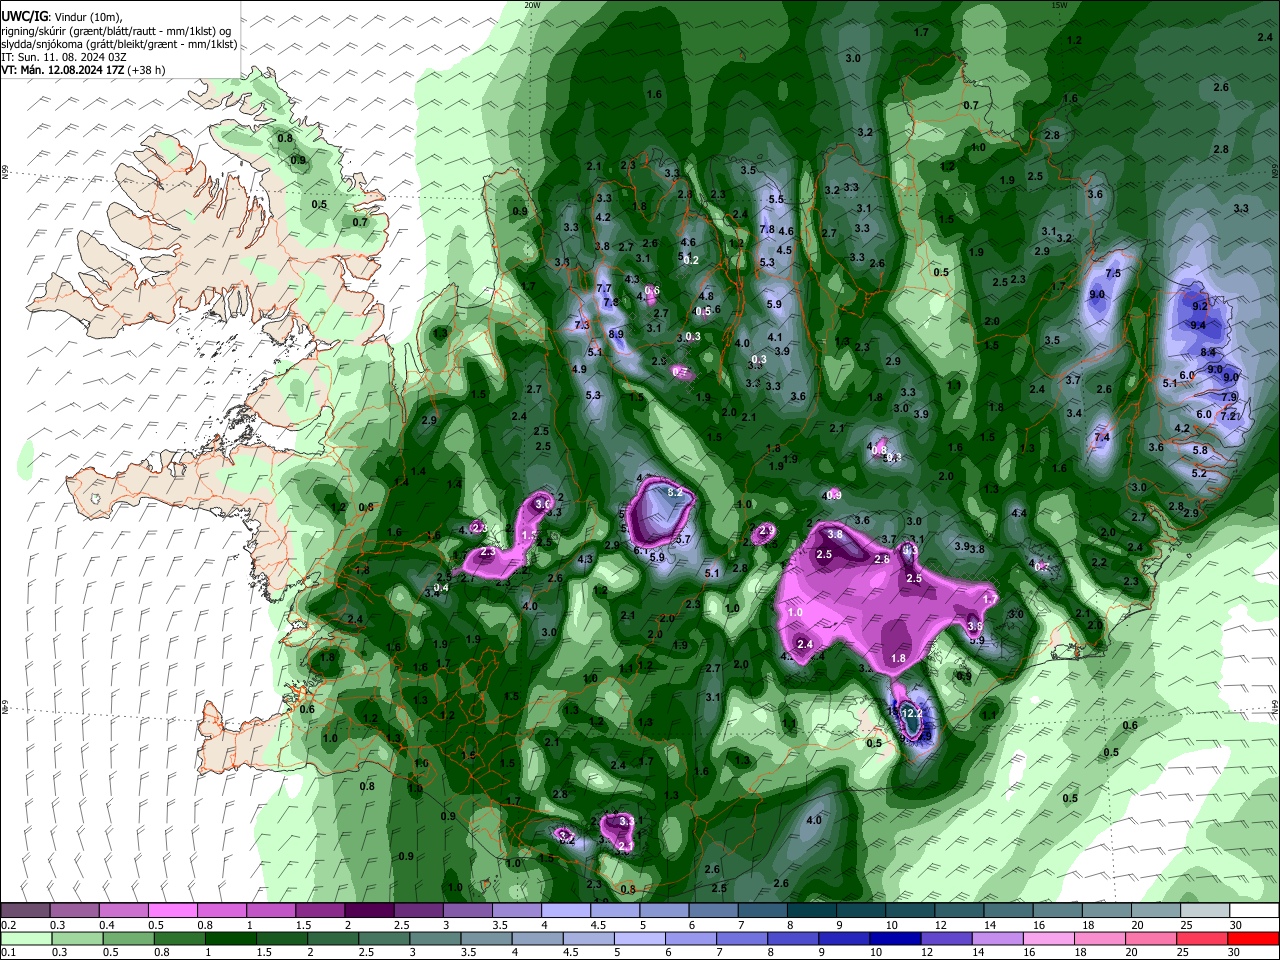
Task: Click the 12.2 precipitation value on the map
Action: pyautogui.click(x=911, y=713)
